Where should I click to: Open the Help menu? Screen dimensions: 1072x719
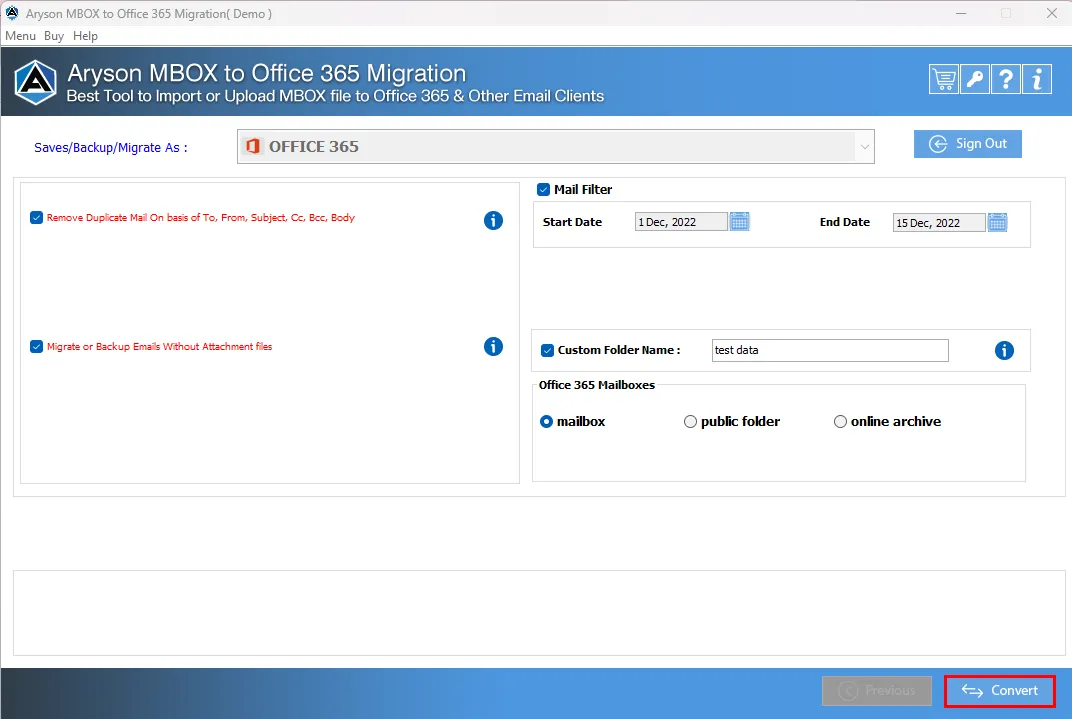coord(85,36)
